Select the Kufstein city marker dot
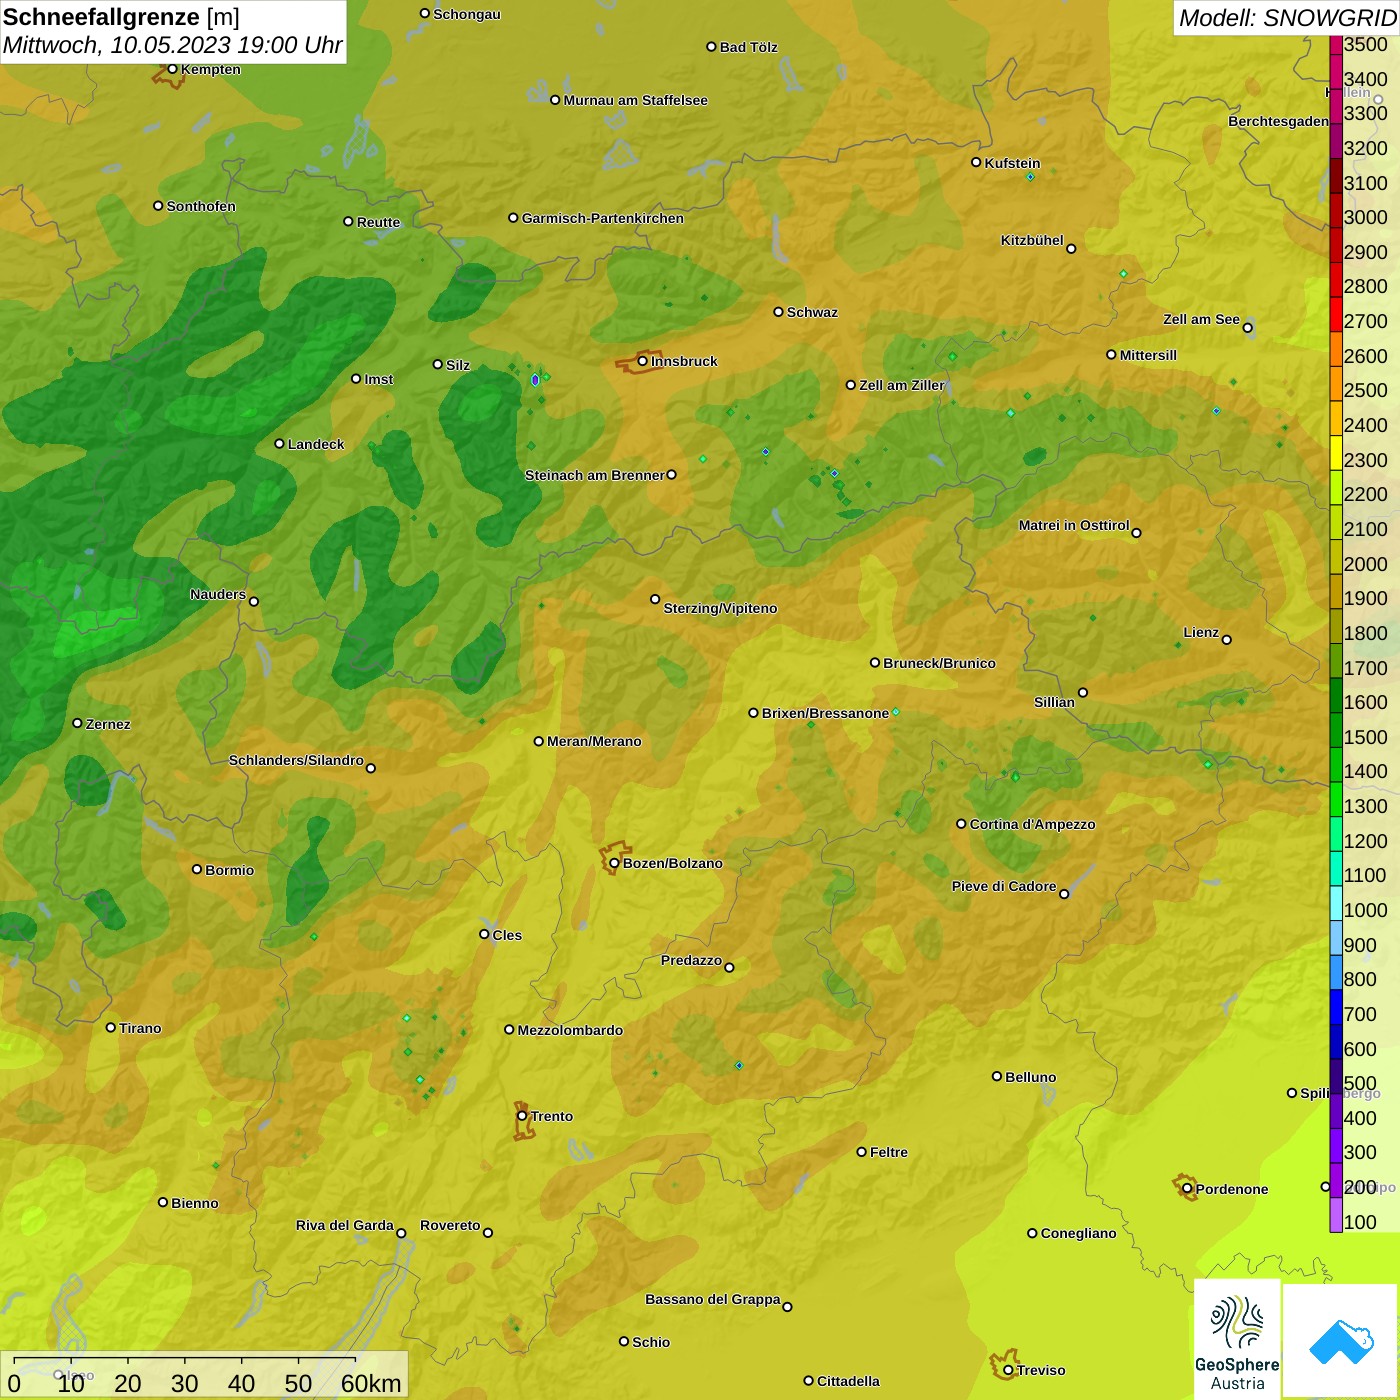Screen dimensions: 1400x1400 976,162
